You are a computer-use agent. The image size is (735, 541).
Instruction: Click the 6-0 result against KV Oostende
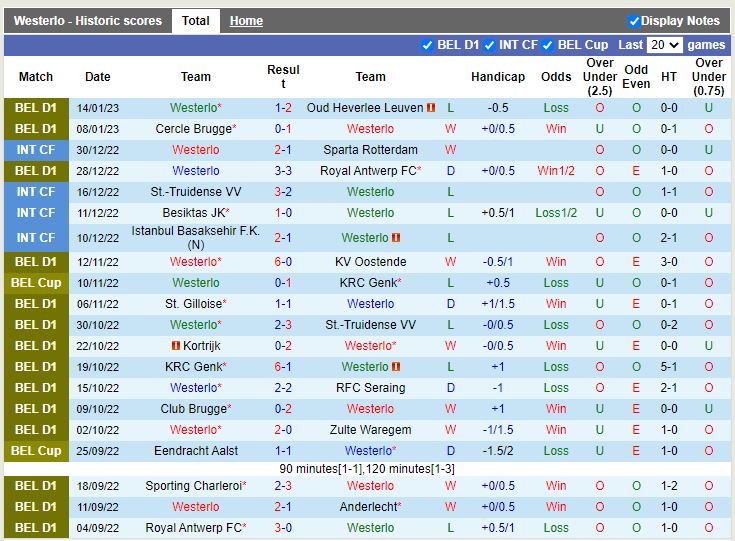click(x=283, y=262)
